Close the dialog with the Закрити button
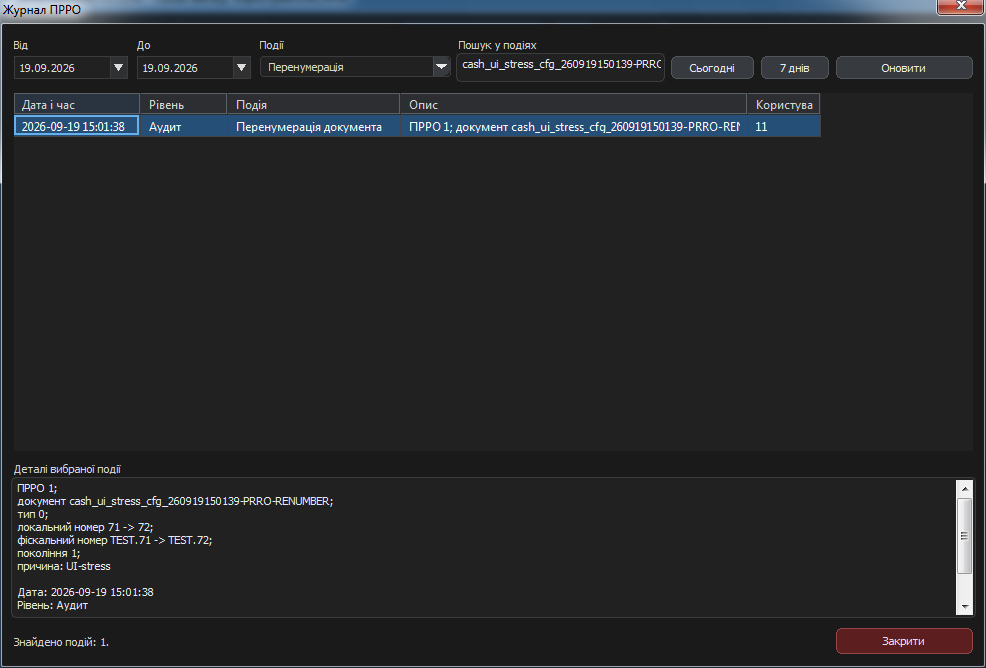The width and height of the screenshot is (986, 668). point(904,641)
